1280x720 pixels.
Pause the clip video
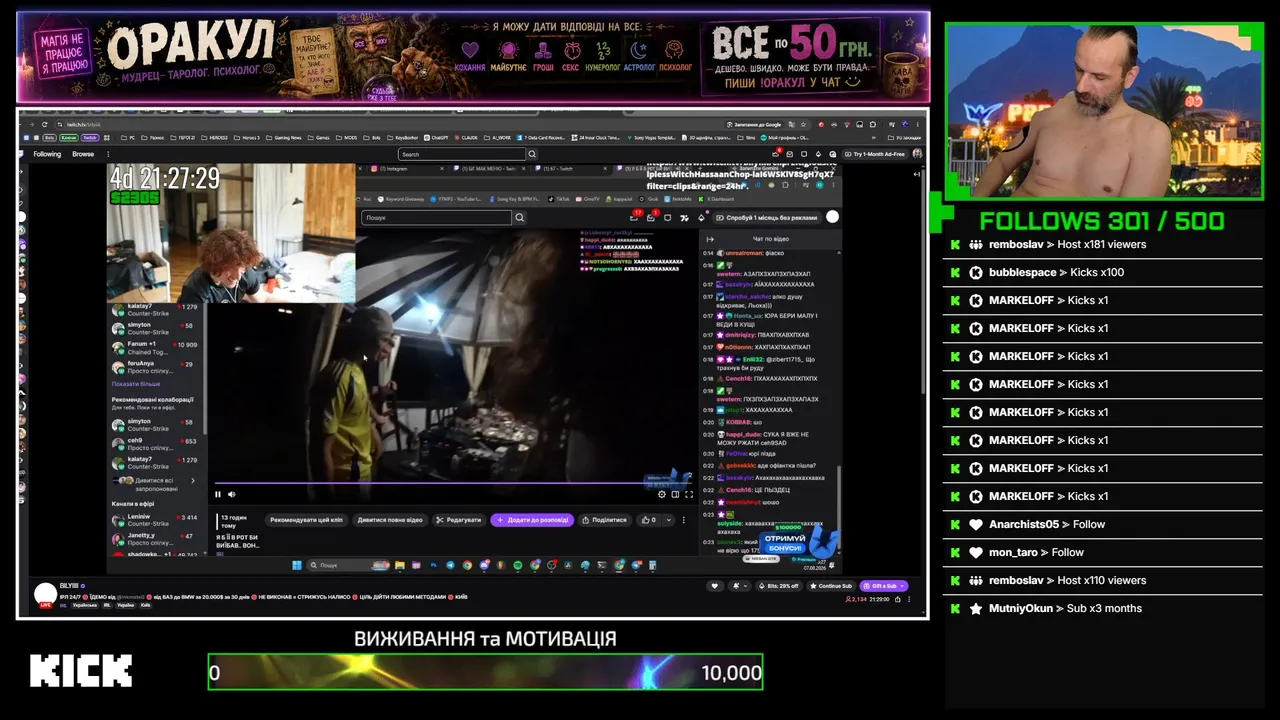(x=218, y=494)
